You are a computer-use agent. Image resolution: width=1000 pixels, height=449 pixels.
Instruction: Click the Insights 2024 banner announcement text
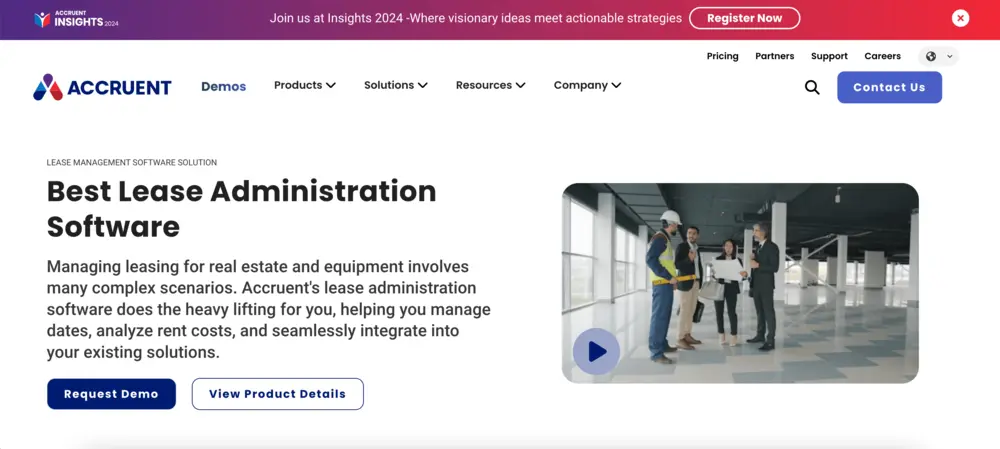click(x=476, y=18)
